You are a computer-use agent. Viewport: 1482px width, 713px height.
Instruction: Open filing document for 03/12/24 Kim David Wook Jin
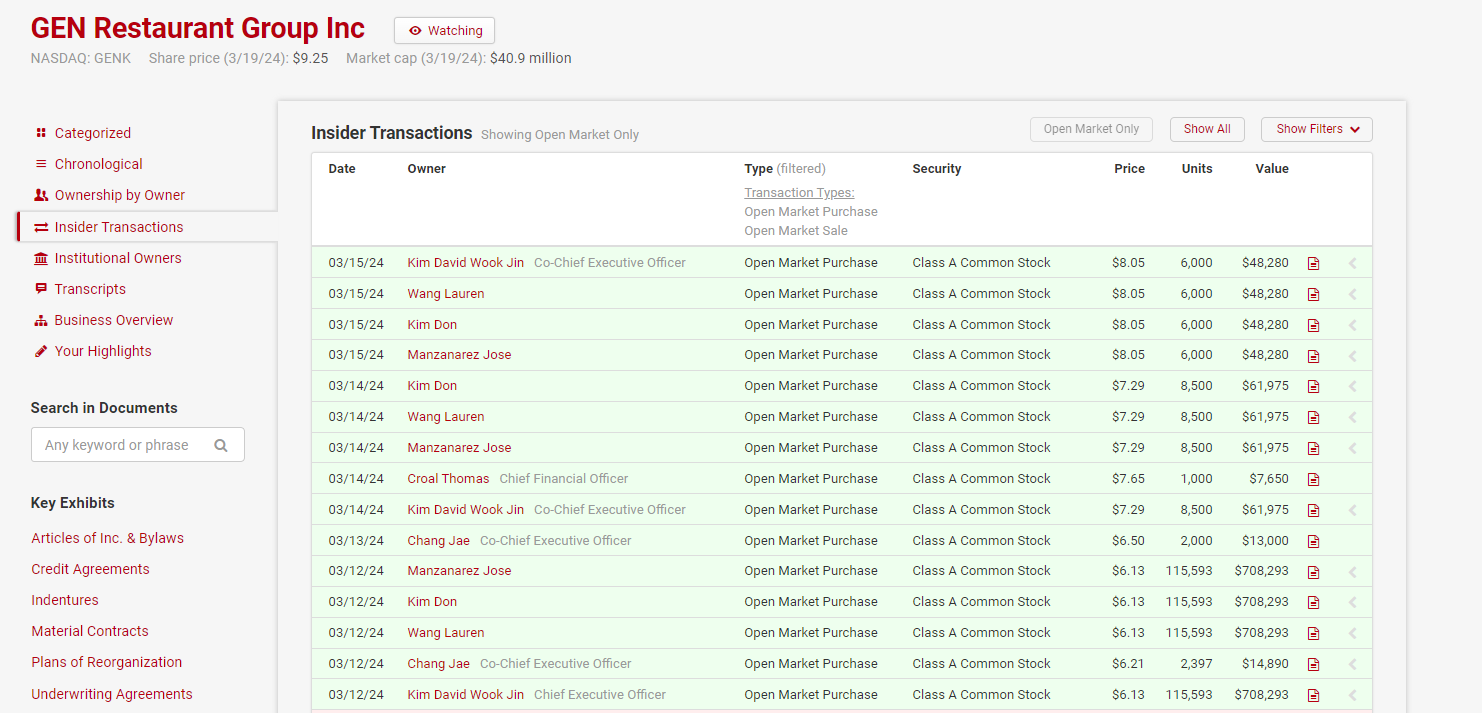coord(1313,695)
